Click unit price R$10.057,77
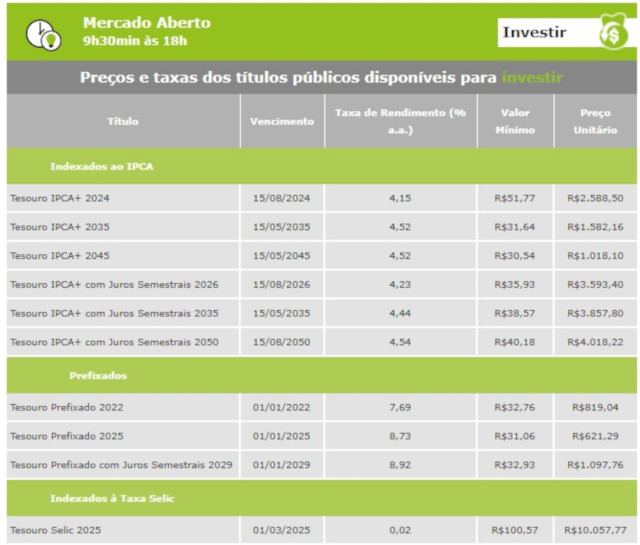Image resolution: width=640 pixels, height=545 pixels. 596,530
